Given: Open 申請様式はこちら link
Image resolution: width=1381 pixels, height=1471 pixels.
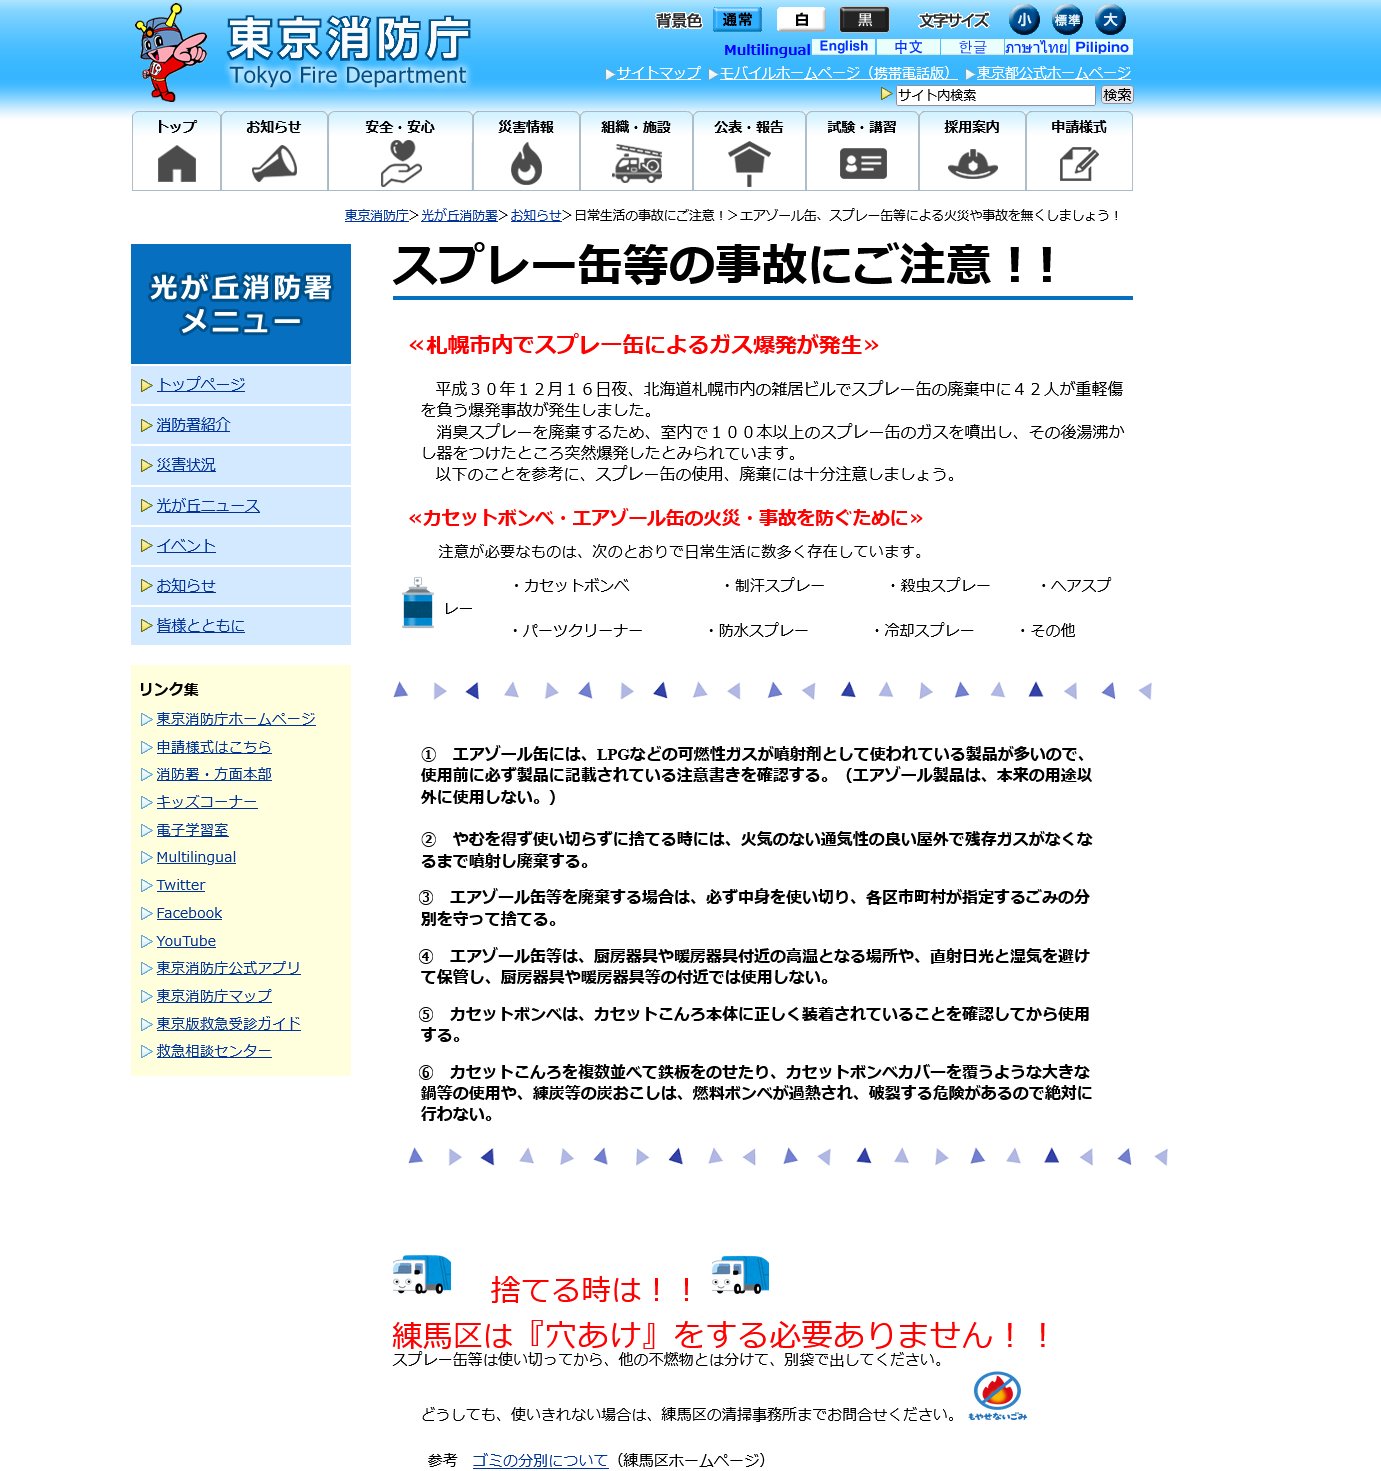Looking at the screenshot, I should pyautogui.click(x=214, y=747).
